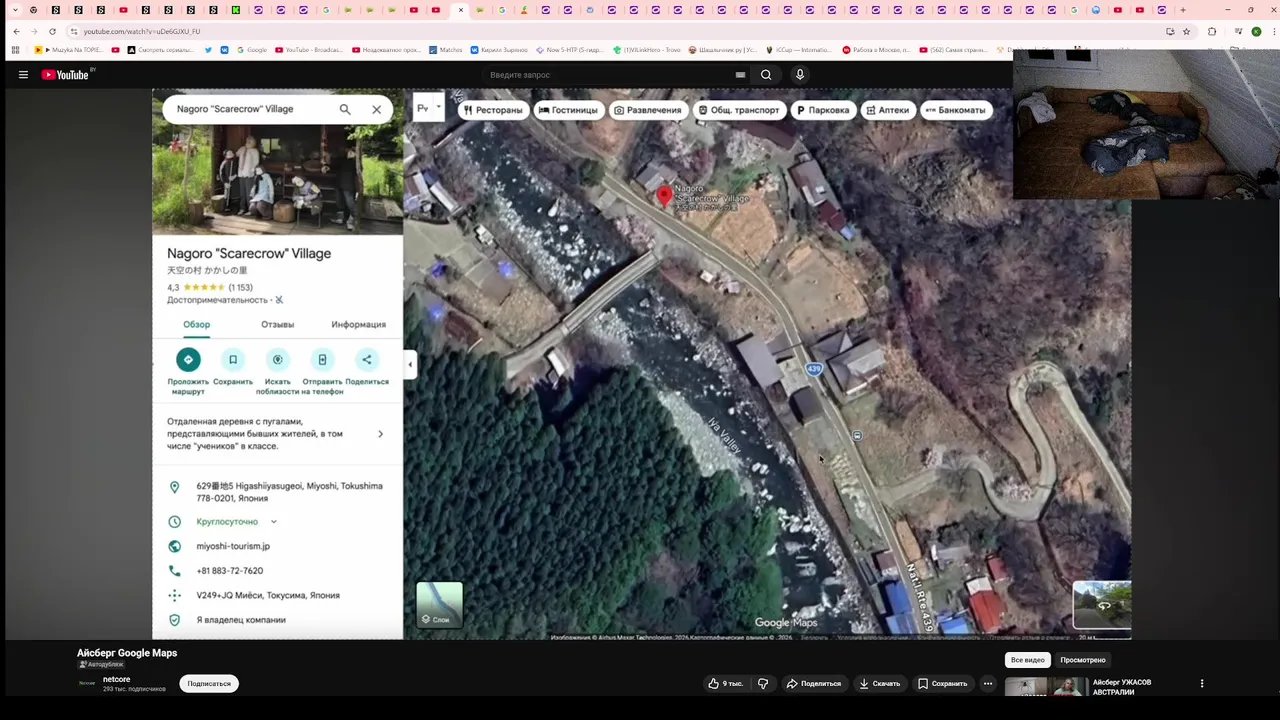The image size is (1280, 720).
Task: Open the Айсберг УЖАСОВ АВСТРАЛИИ video thumbnail
Action: pyautogui.click(x=1045, y=688)
